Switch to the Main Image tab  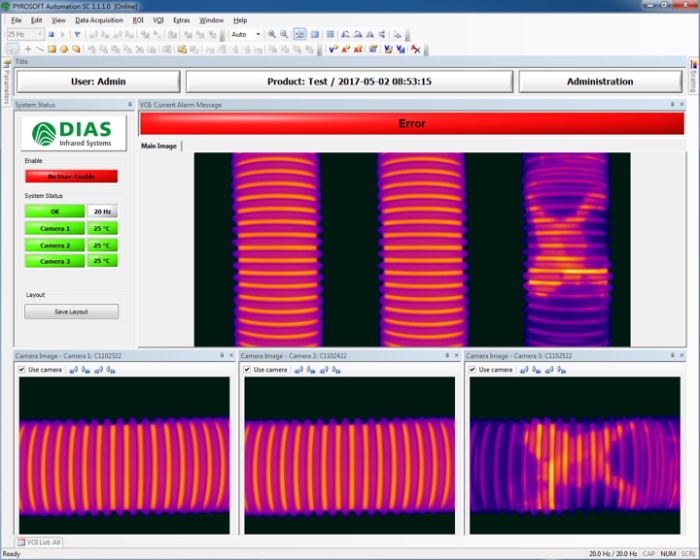[159, 146]
